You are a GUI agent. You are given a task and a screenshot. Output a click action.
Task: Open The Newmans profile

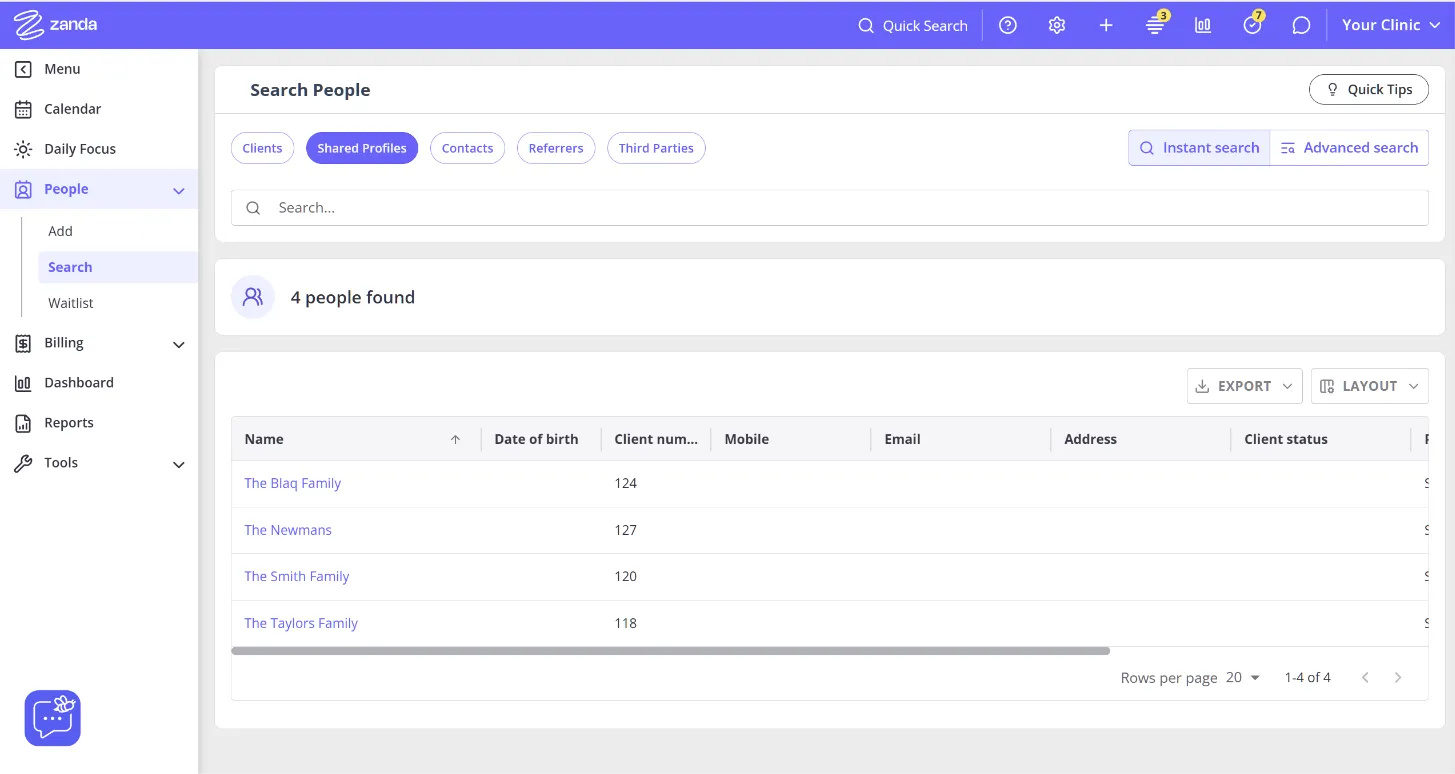point(288,530)
